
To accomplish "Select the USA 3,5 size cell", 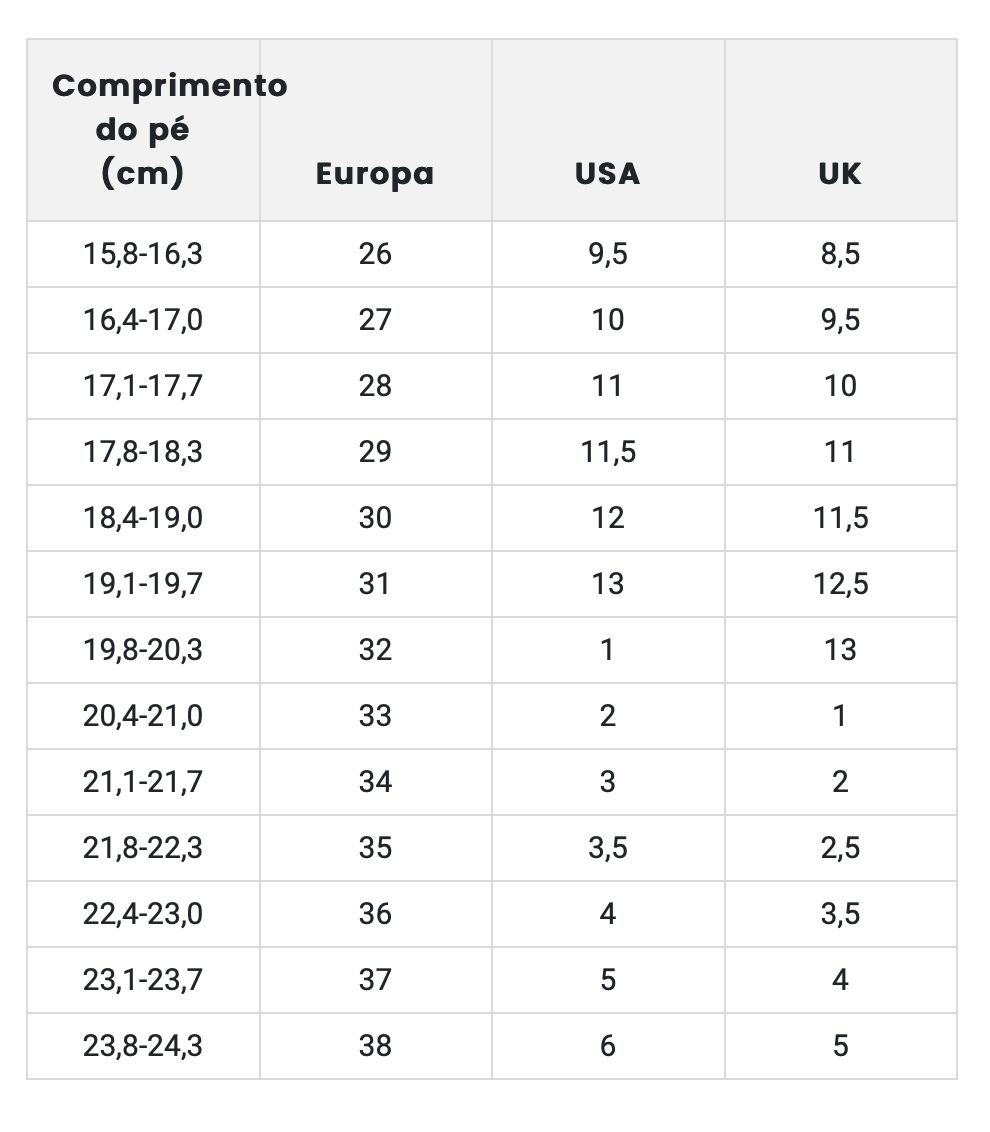I will click(607, 848).
